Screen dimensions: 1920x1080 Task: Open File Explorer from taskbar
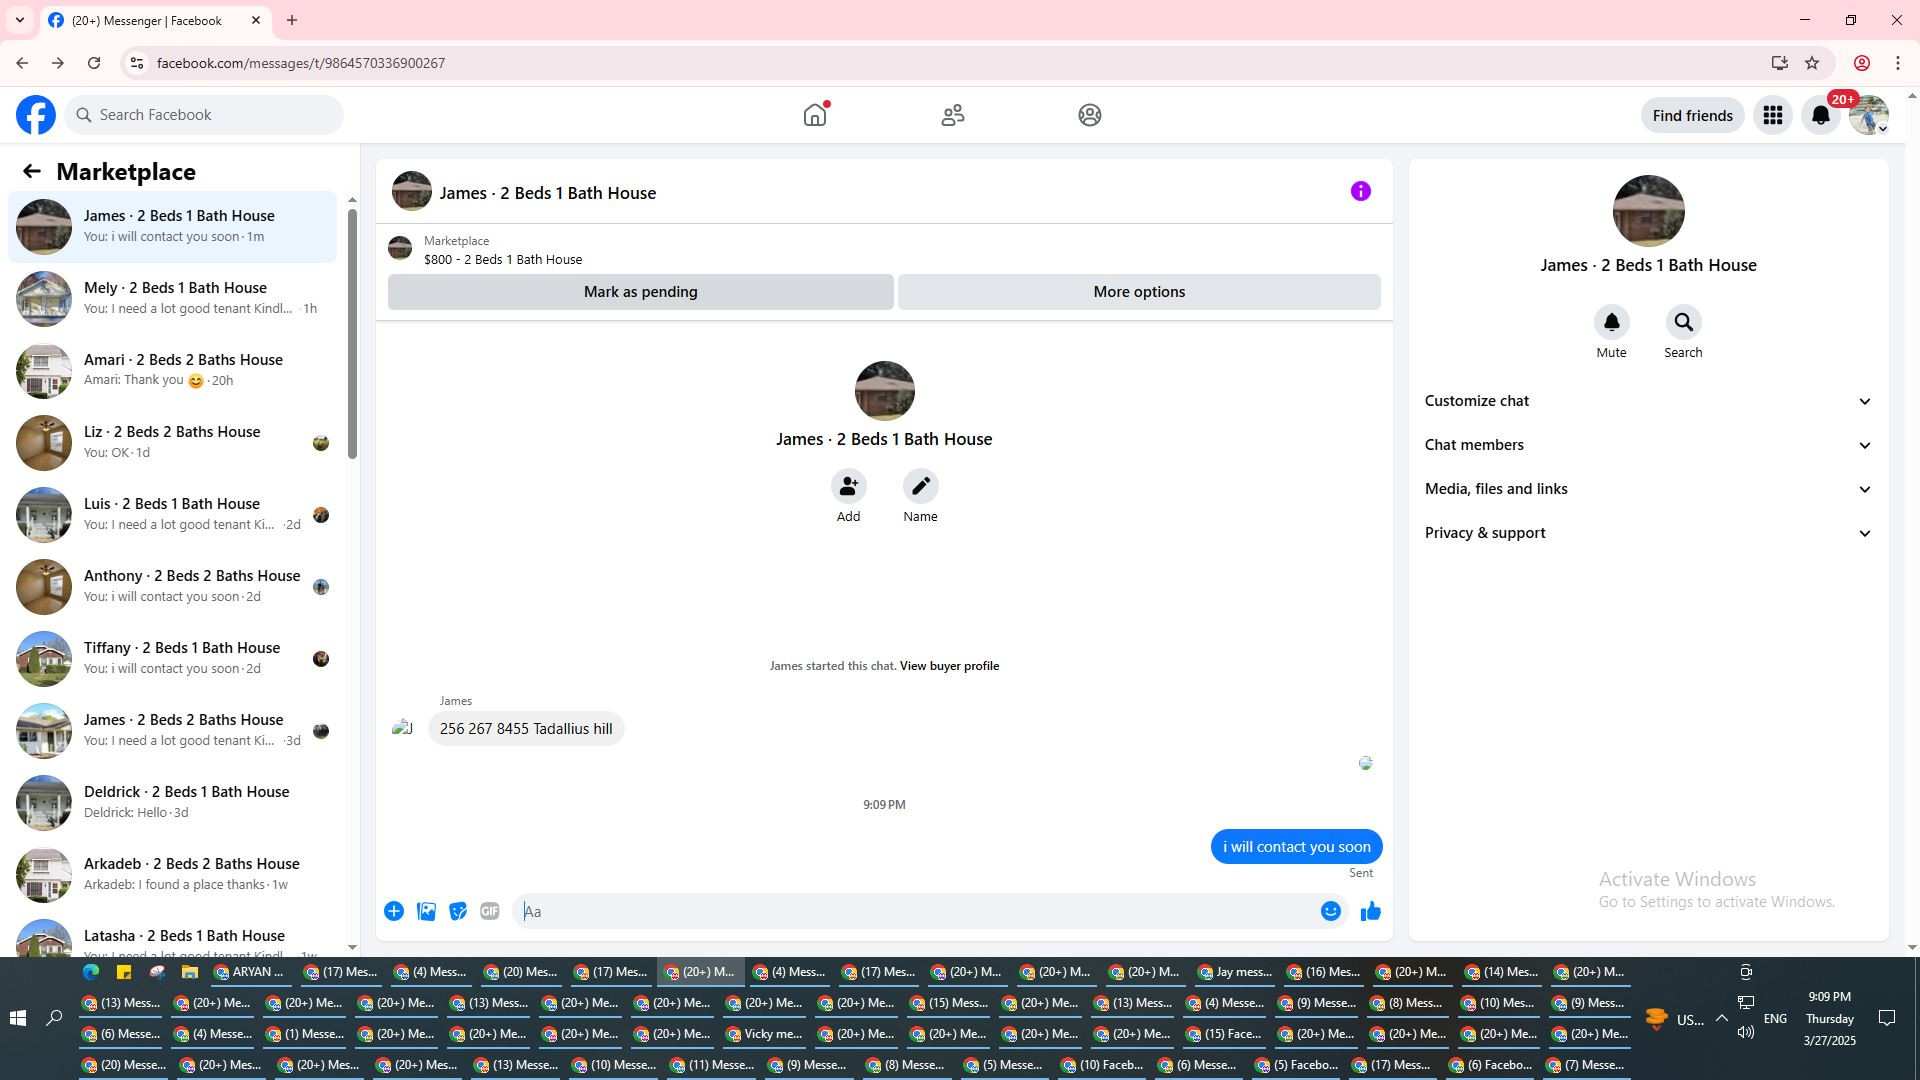click(189, 972)
